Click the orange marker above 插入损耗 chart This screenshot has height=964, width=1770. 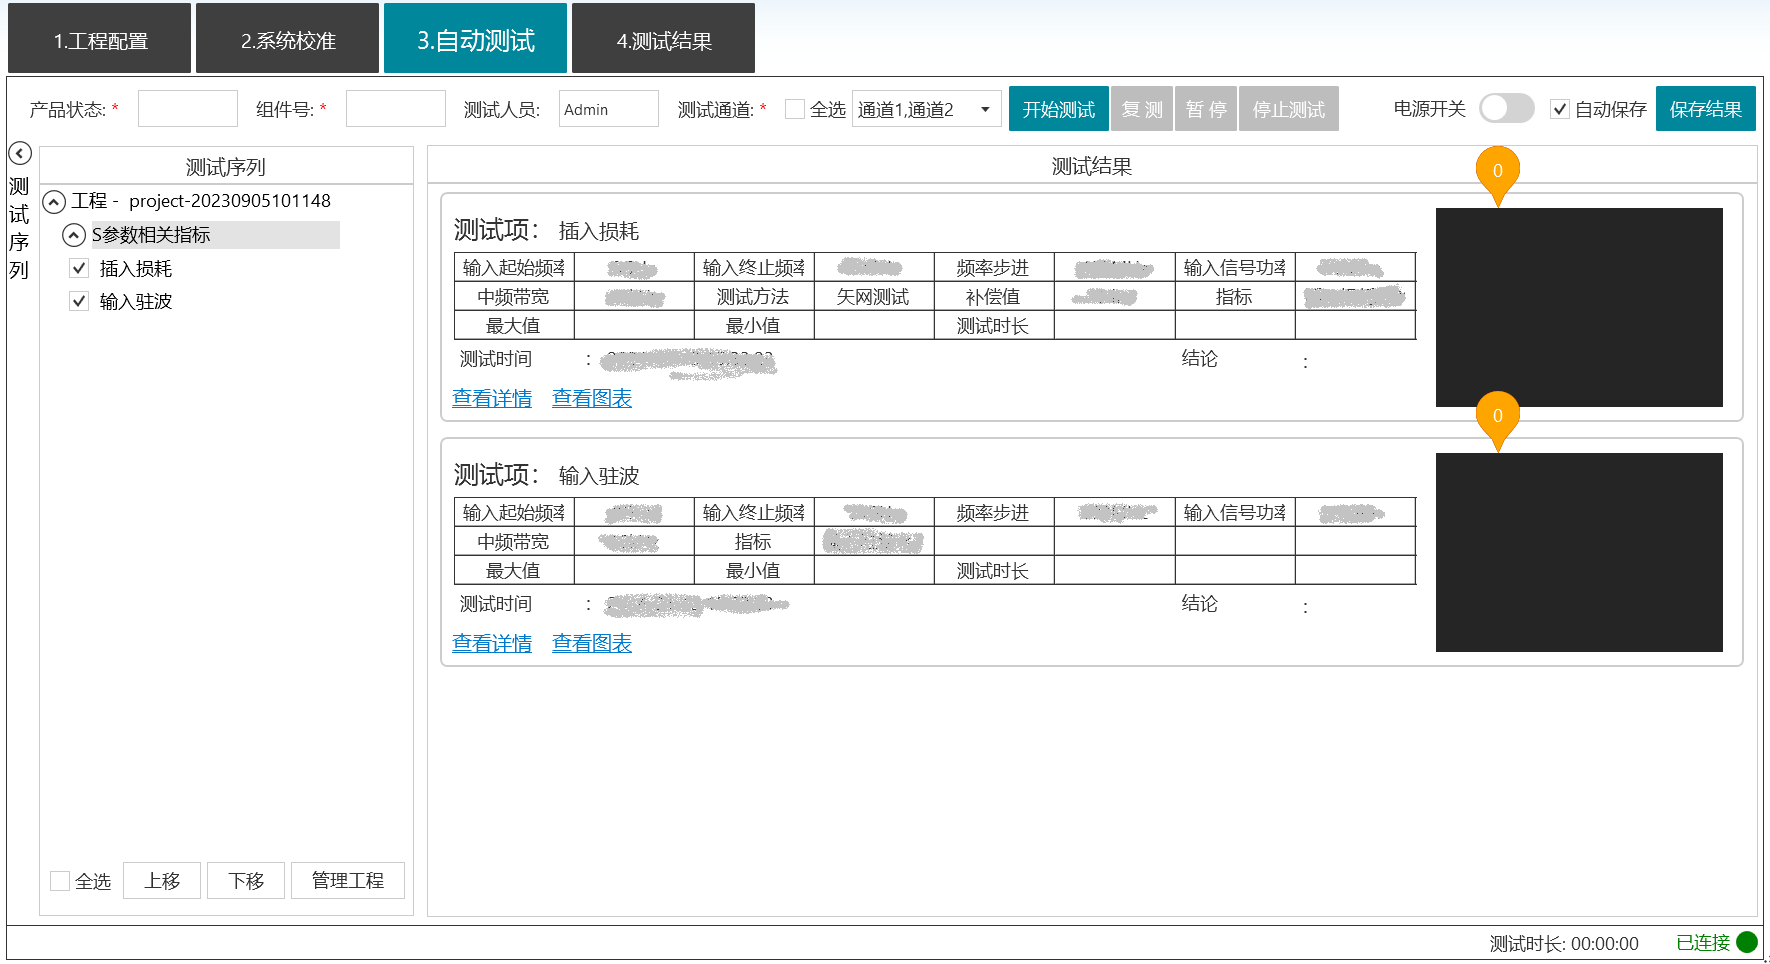pos(1497,176)
